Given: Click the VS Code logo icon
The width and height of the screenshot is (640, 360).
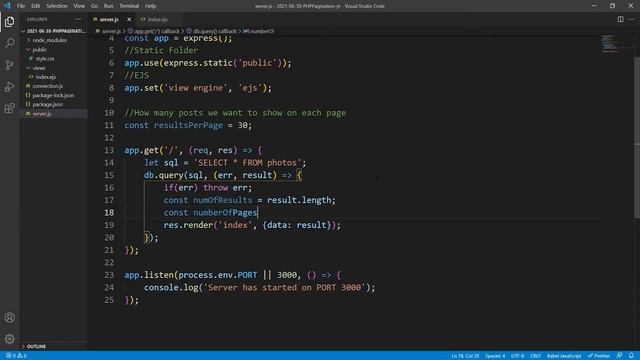Looking at the screenshot, I should tap(7, 6).
